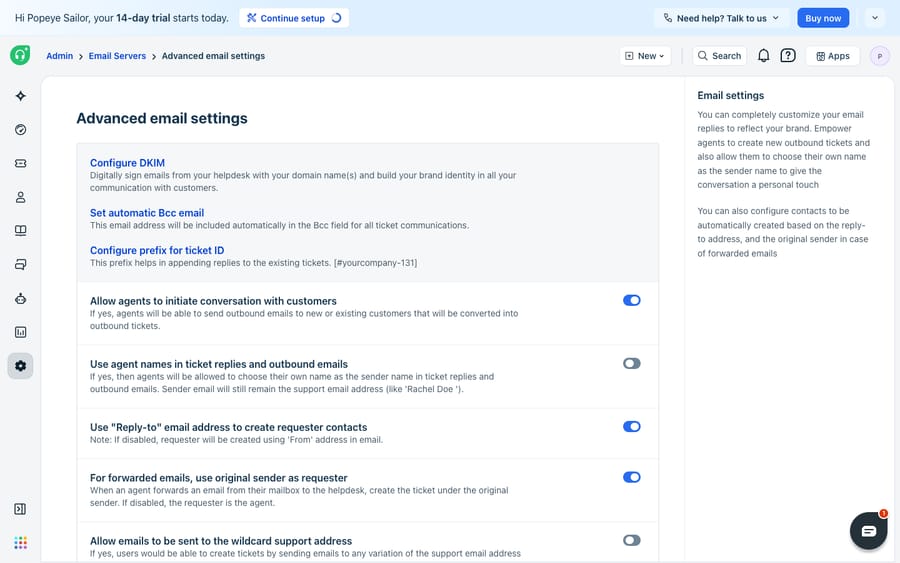This screenshot has height=563, width=900.
Task: Click the Freshdesk headphone logo
Action: pos(20,55)
